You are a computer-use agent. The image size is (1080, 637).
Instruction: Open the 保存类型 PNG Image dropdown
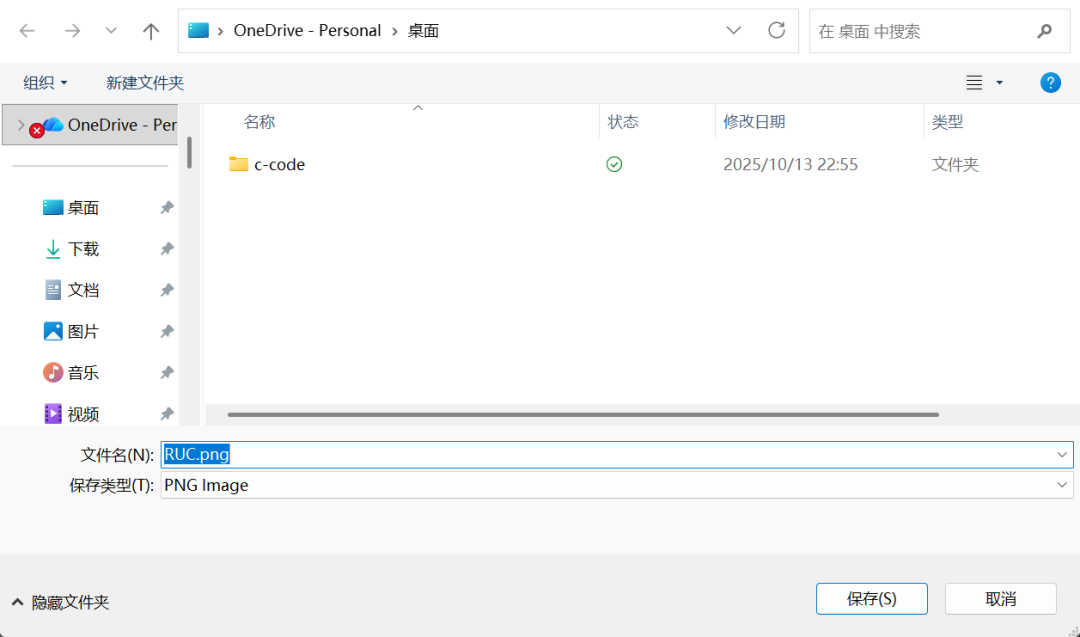tap(615, 485)
